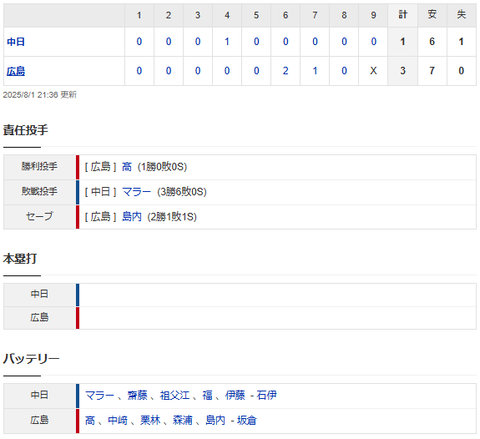480x439 pixels.
Task: Open losing pitcher マラー profile link
Action: click(x=136, y=192)
